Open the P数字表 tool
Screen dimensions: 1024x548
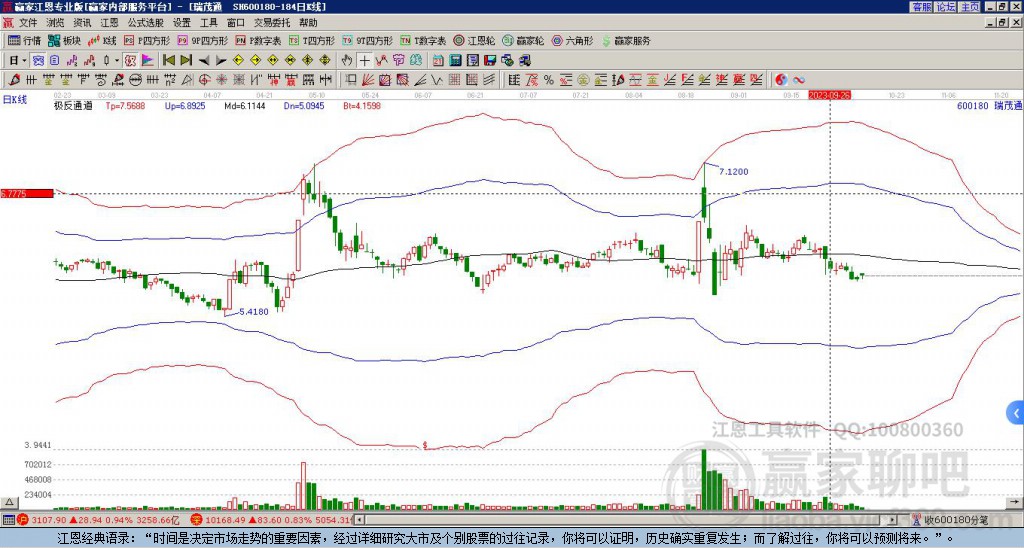coord(258,40)
